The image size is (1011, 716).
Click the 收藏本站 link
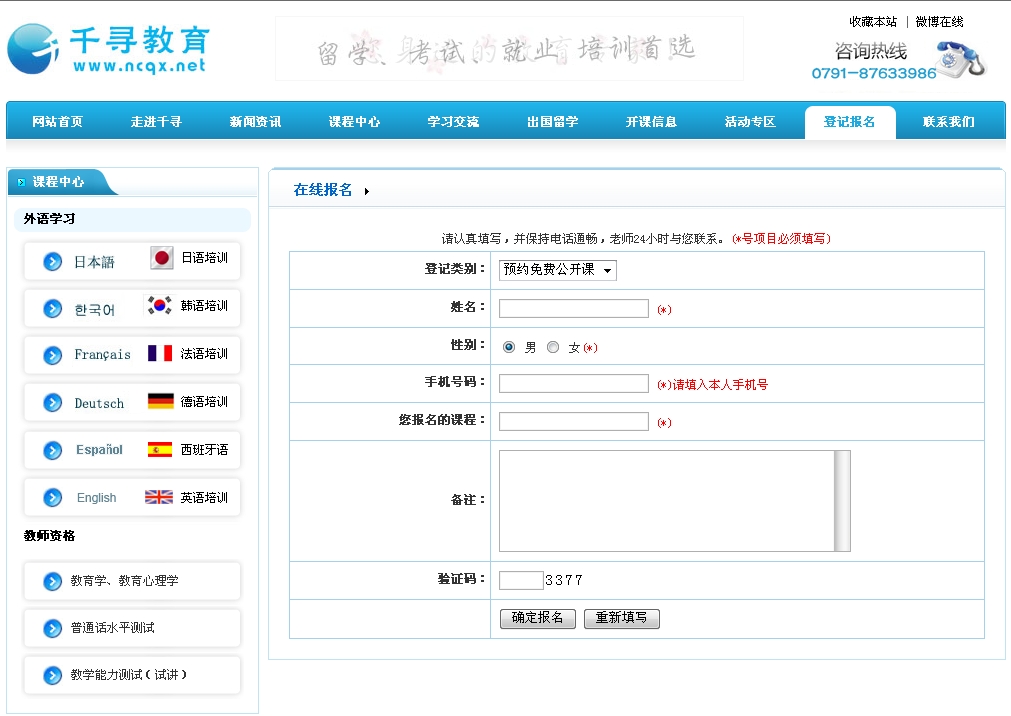873,22
